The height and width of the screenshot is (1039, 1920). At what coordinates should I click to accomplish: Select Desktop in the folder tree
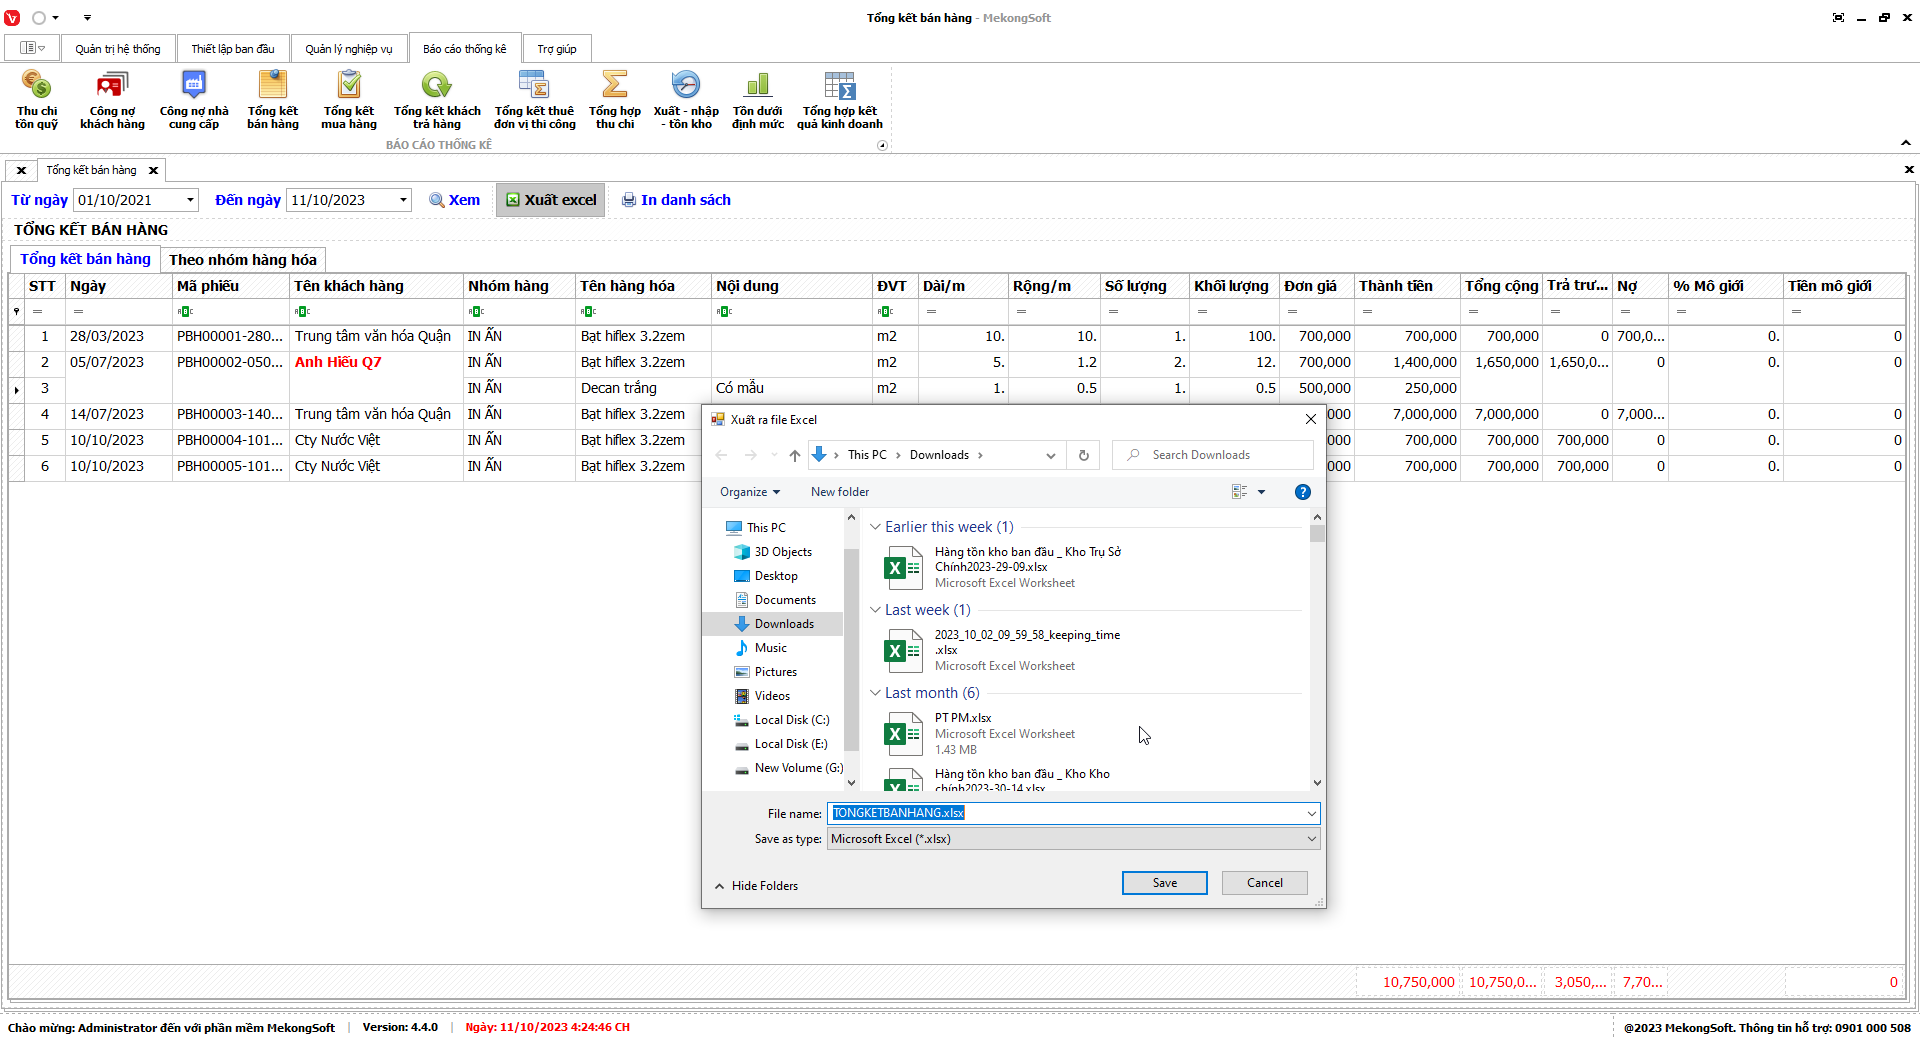coord(776,576)
